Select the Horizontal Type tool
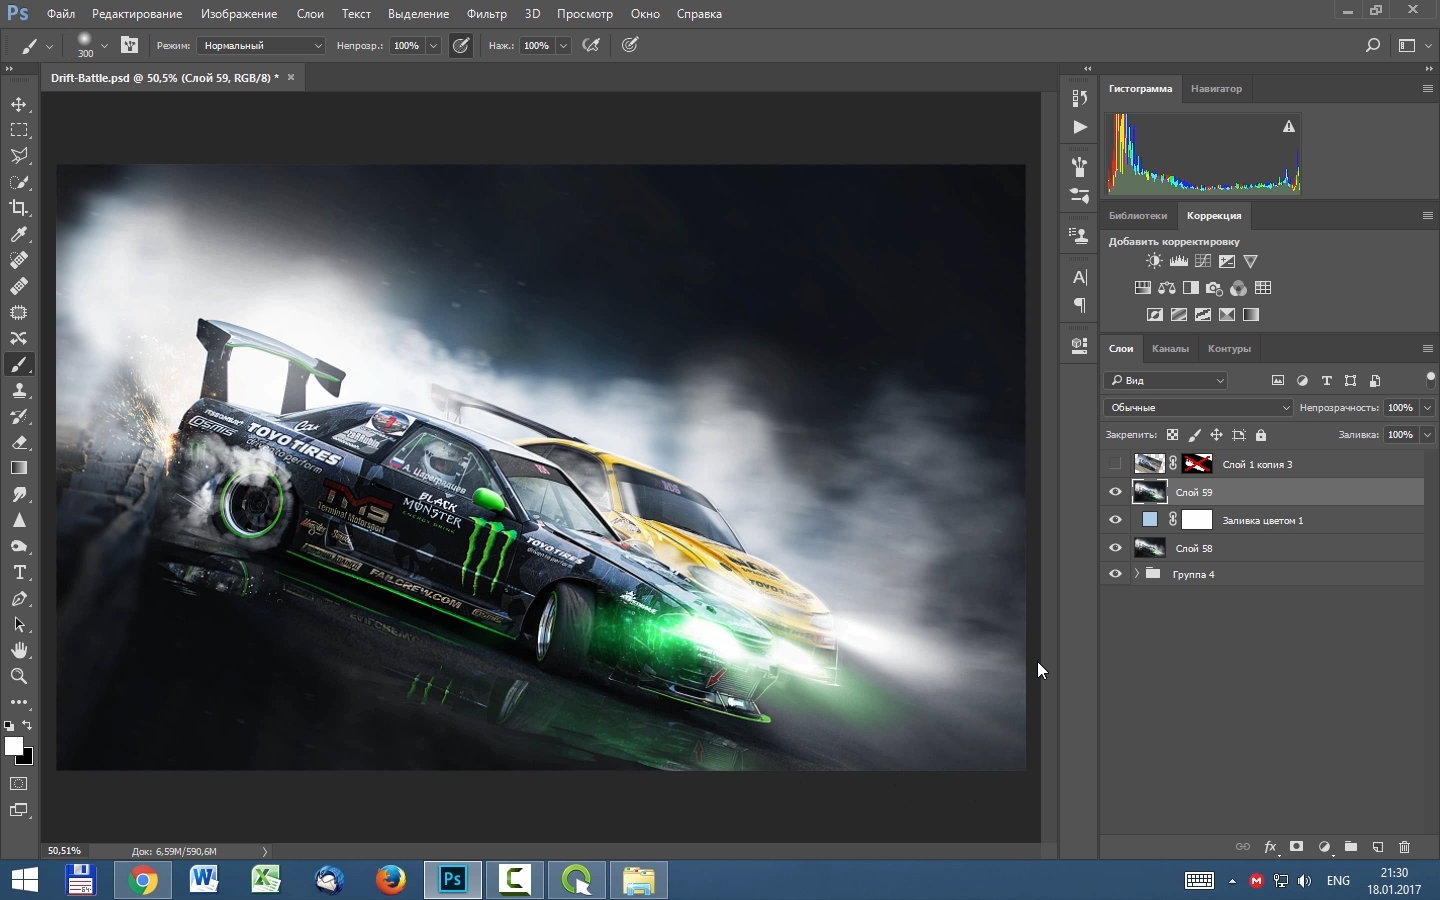The height and width of the screenshot is (900, 1440). 19,573
